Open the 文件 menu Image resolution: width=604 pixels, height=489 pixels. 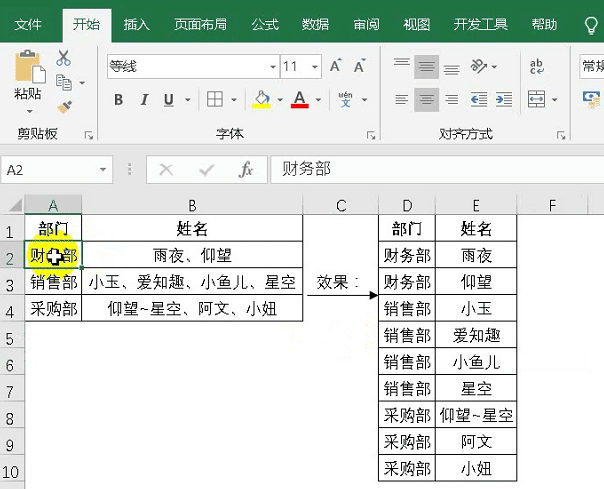[x=29, y=24]
